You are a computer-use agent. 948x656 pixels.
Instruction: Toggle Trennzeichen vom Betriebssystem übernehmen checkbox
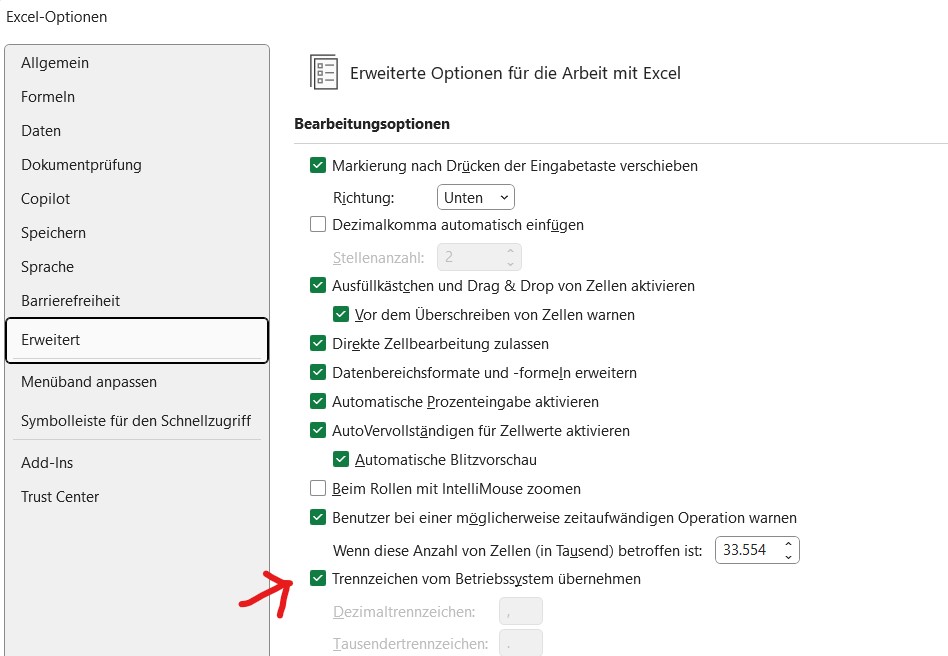tap(318, 579)
